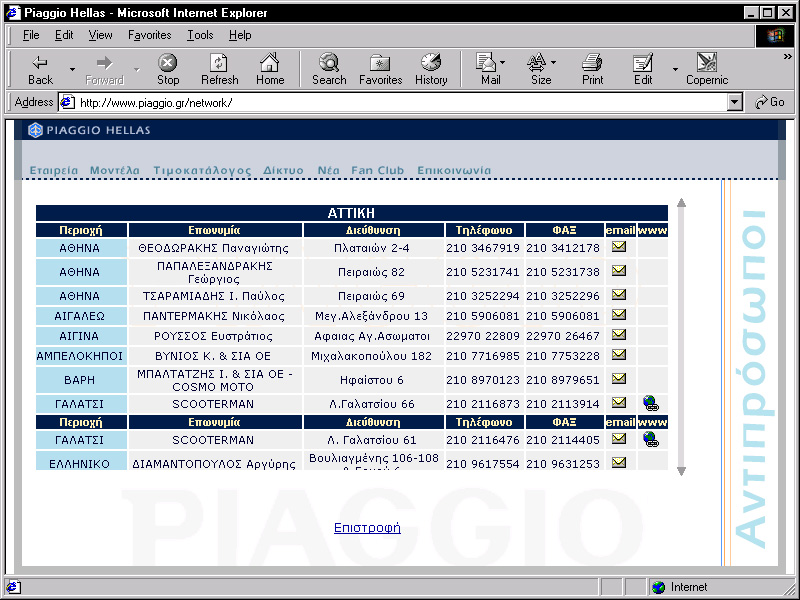The height and width of the screenshot is (600, 800).
Task: Launch the Copernic toolbar button
Action: (707, 69)
